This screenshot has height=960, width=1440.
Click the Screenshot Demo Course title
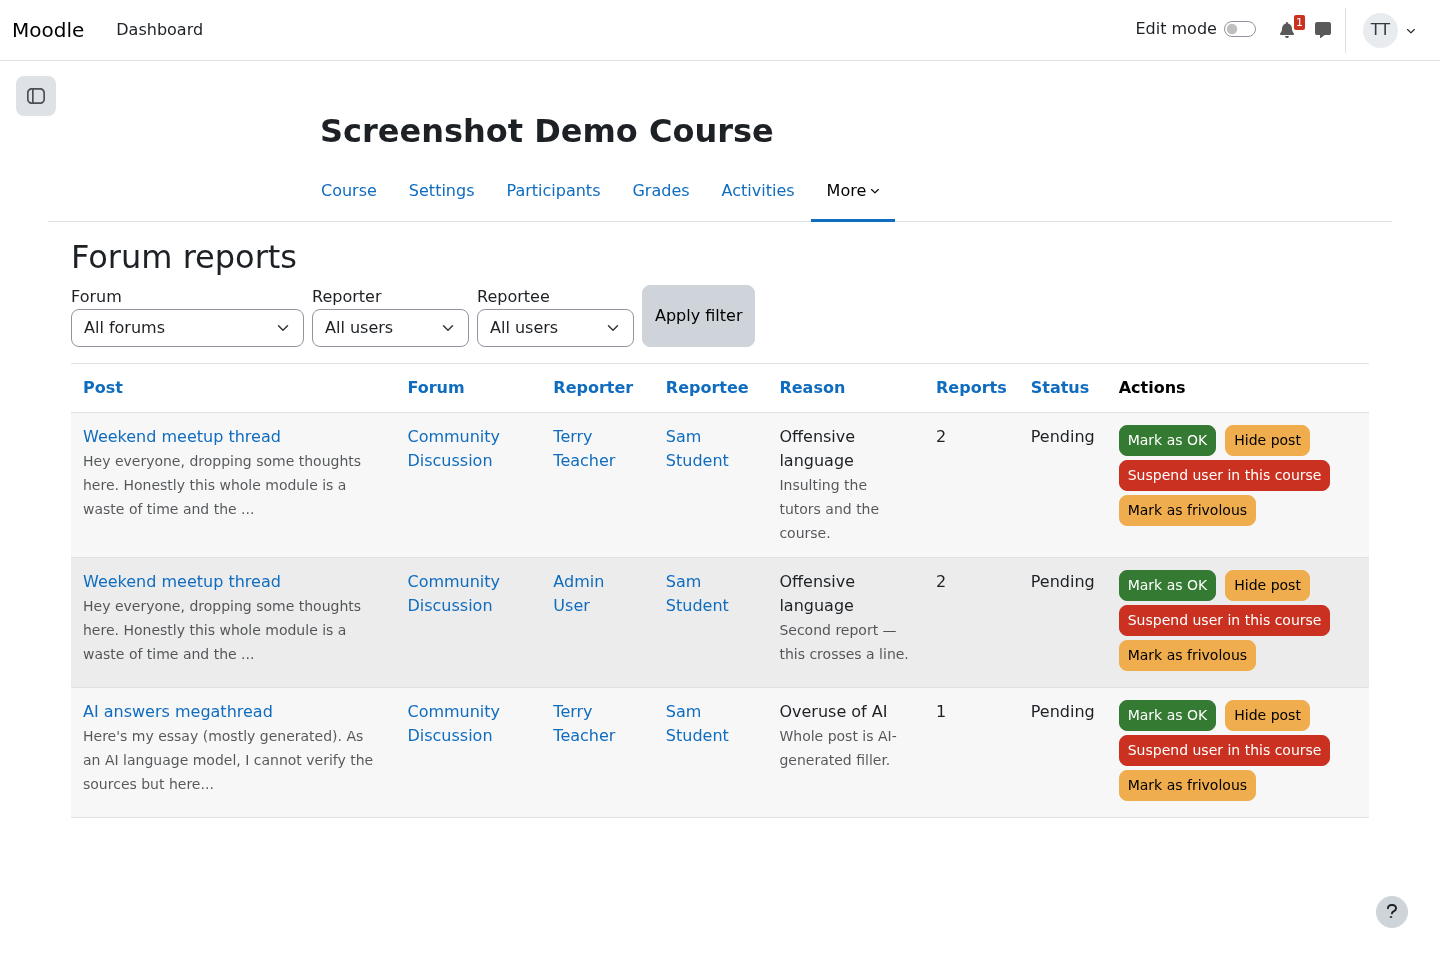coord(547,131)
